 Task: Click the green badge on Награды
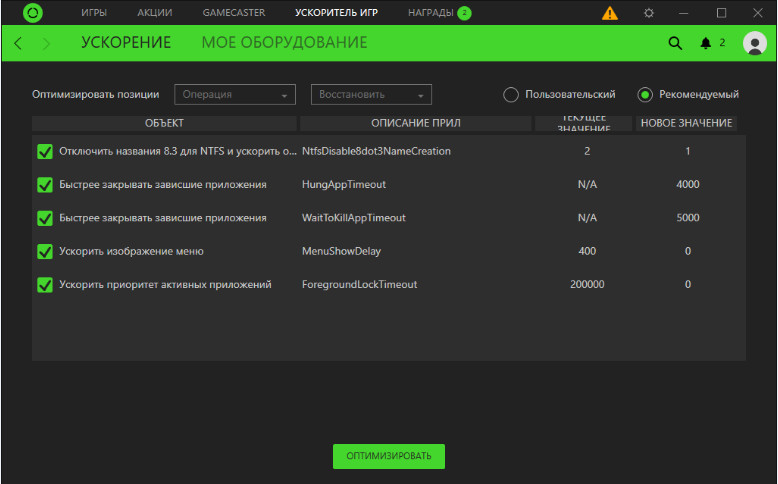pyautogui.click(x=464, y=13)
